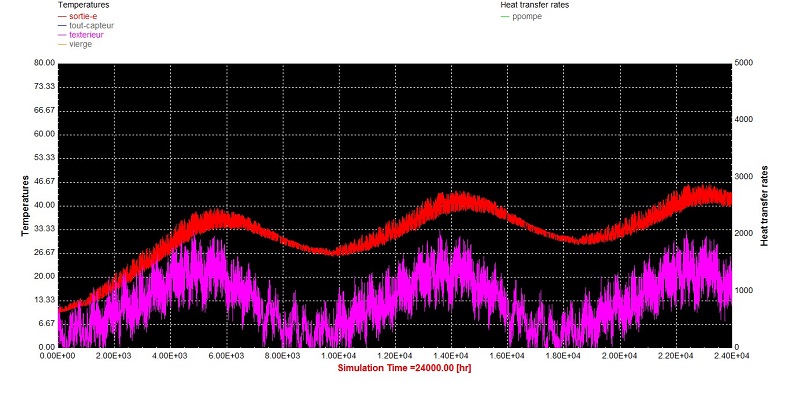This screenshot has width=790, height=396.
Task: Click the 3000 heat transfer axis label
Action: pyautogui.click(x=744, y=177)
